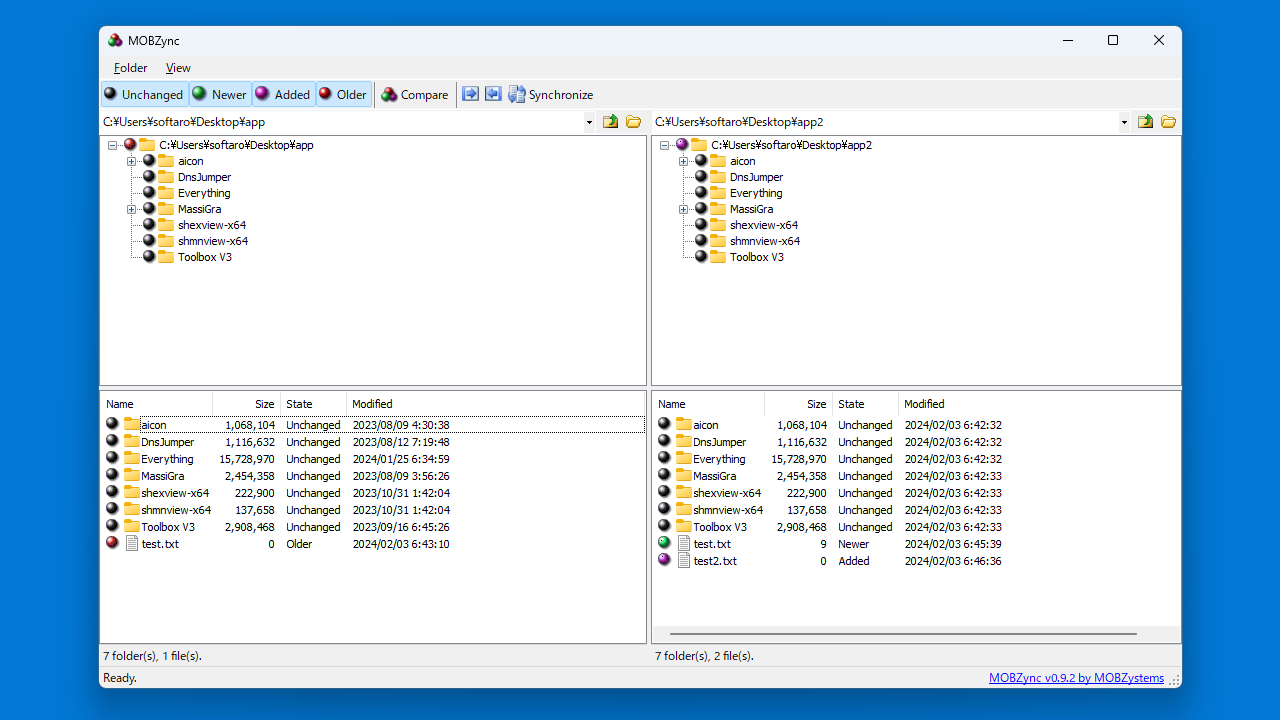Click the red ball on left tree root
The image size is (1280, 720).
click(x=130, y=145)
